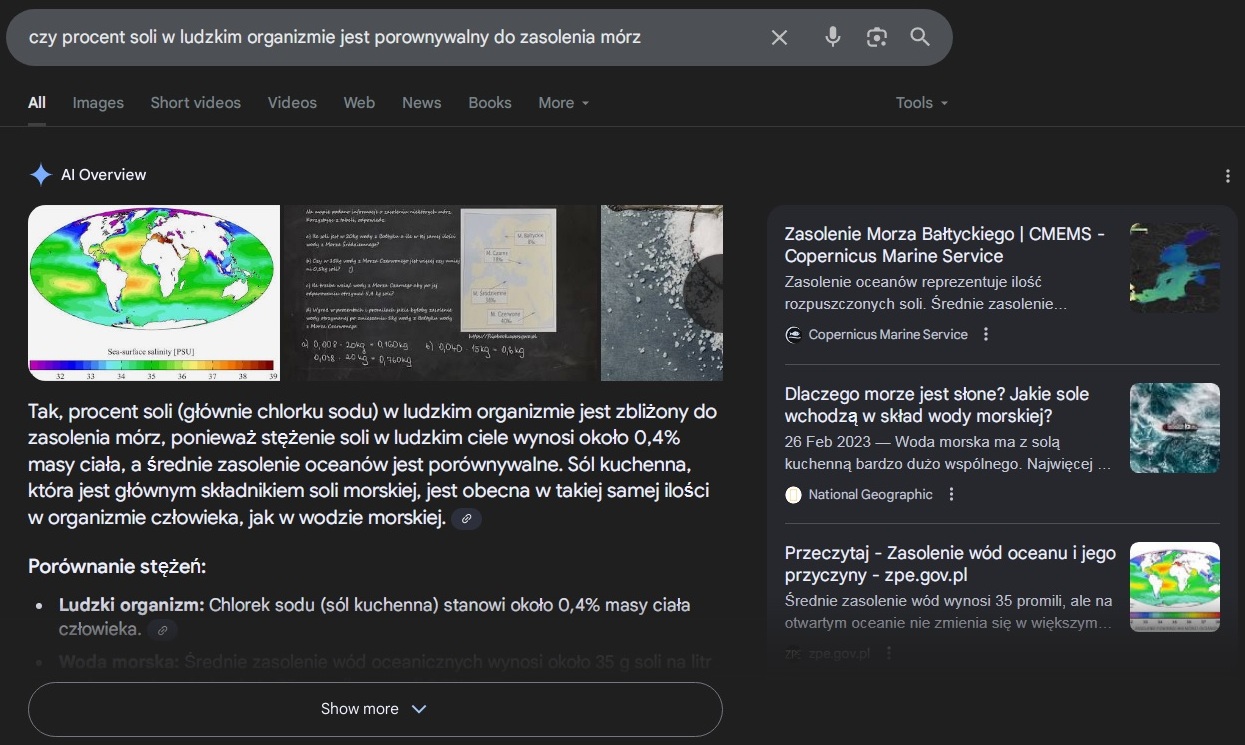Open the three-dot menu next to Copernicus Marine Service
The width and height of the screenshot is (1245, 745).
985,333
